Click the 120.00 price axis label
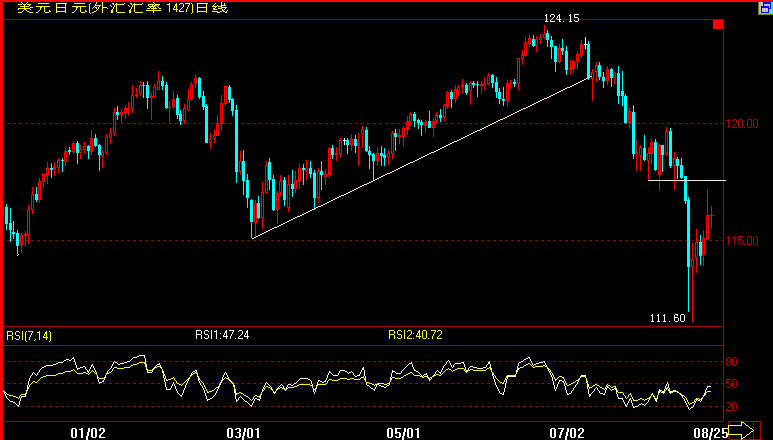 click(x=742, y=124)
